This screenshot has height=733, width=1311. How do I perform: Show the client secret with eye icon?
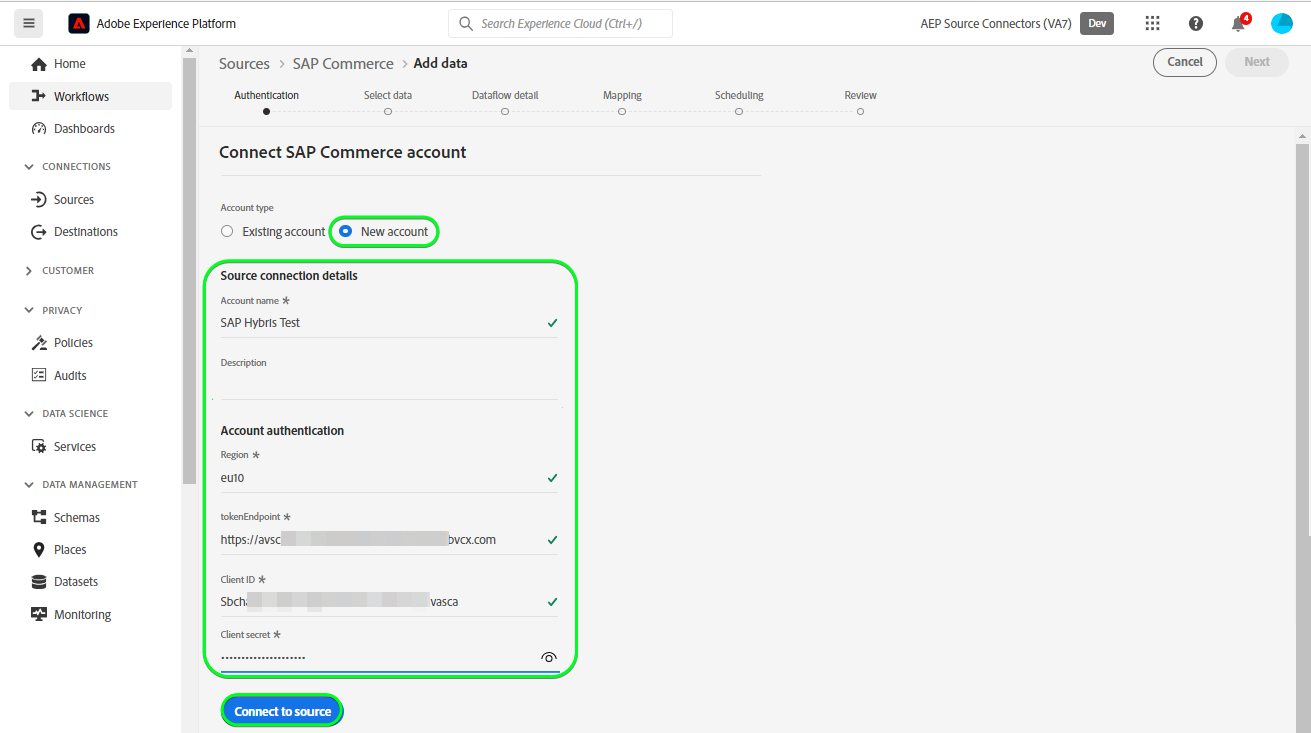point(548,657)
